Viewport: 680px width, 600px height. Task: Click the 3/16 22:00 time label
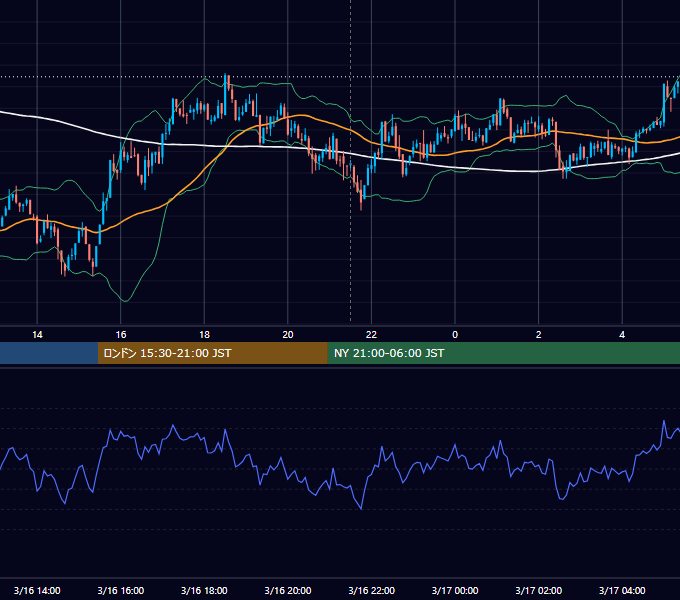click(372, 590)
